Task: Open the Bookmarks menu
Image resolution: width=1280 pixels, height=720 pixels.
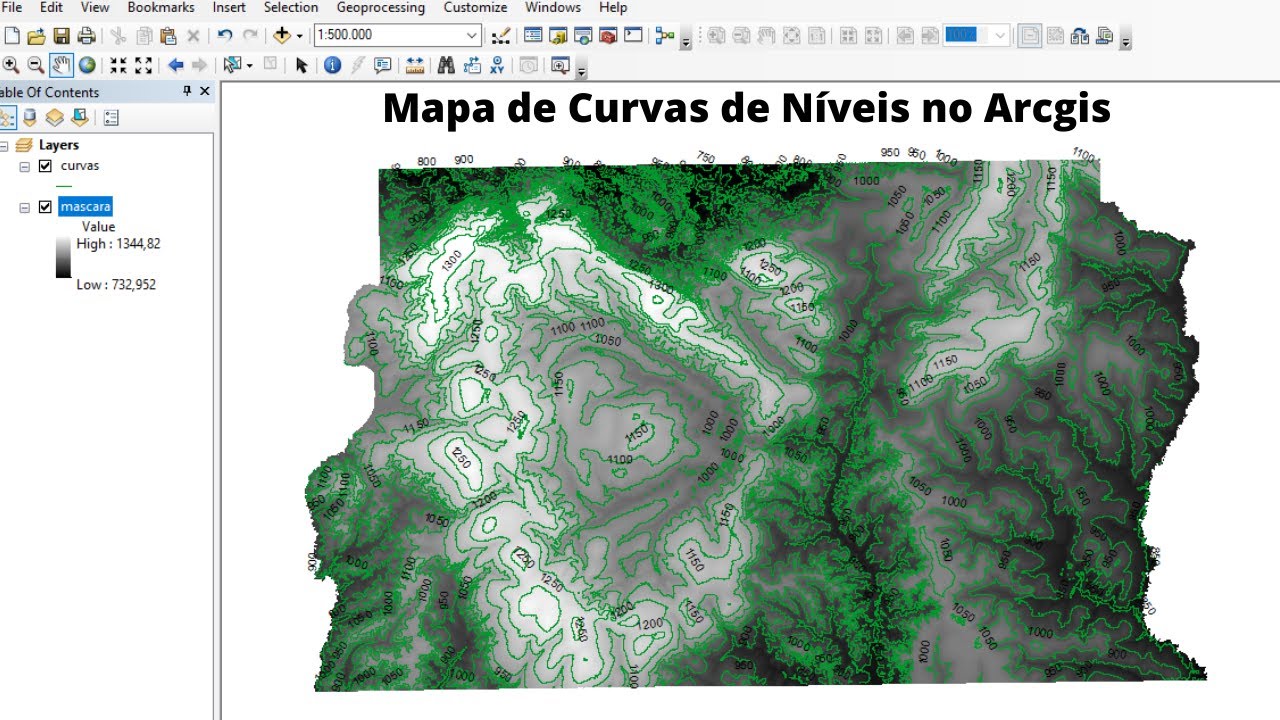Action: point(161,7)
